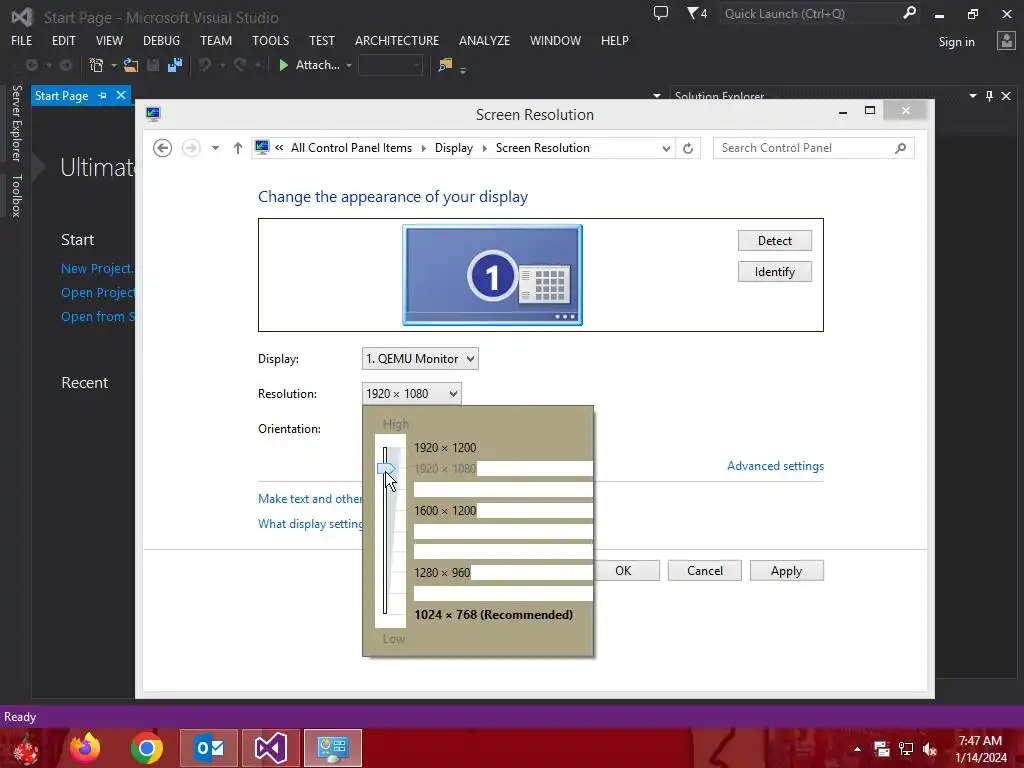This screenshot has height=768, width=1024.
Task: Click the Navigate Forward toolbar icon
Action: click(x=66, y=65)
